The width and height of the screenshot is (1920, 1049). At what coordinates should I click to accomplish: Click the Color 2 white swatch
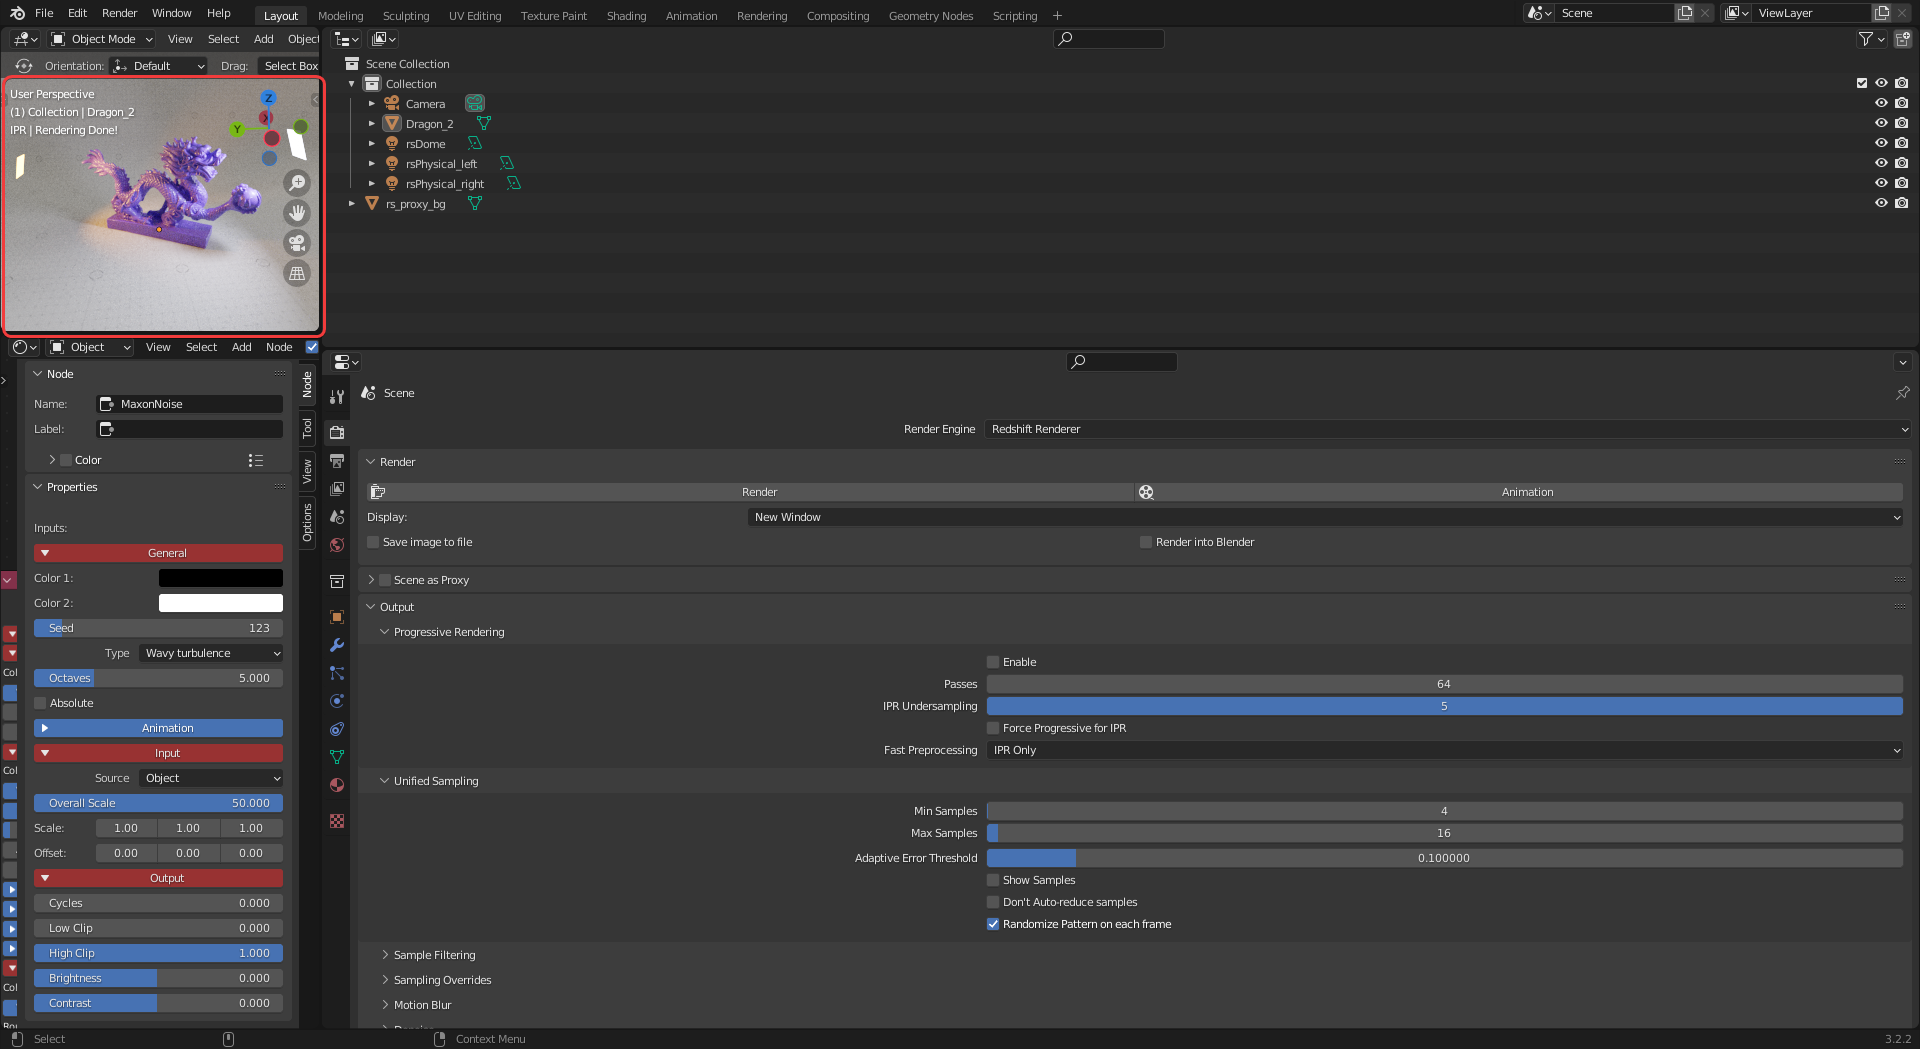[x=220, y=603]
